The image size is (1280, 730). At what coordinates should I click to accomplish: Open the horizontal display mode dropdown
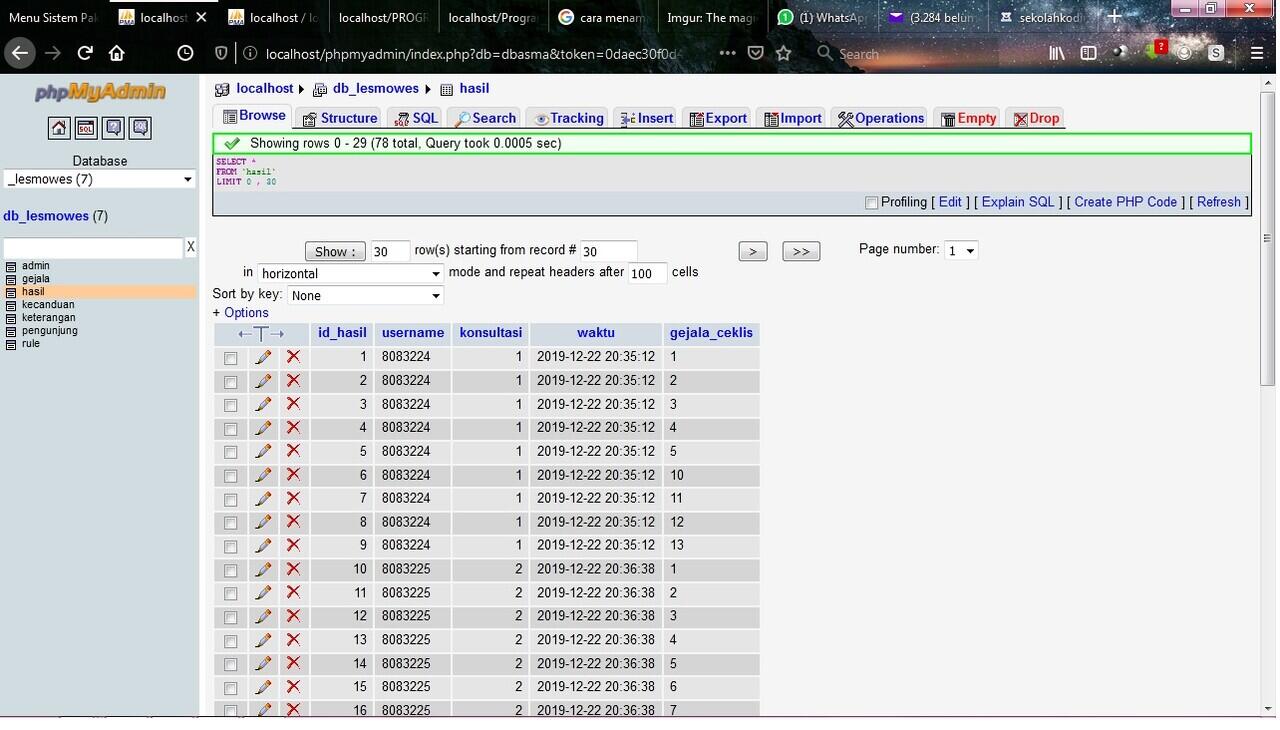350,274
